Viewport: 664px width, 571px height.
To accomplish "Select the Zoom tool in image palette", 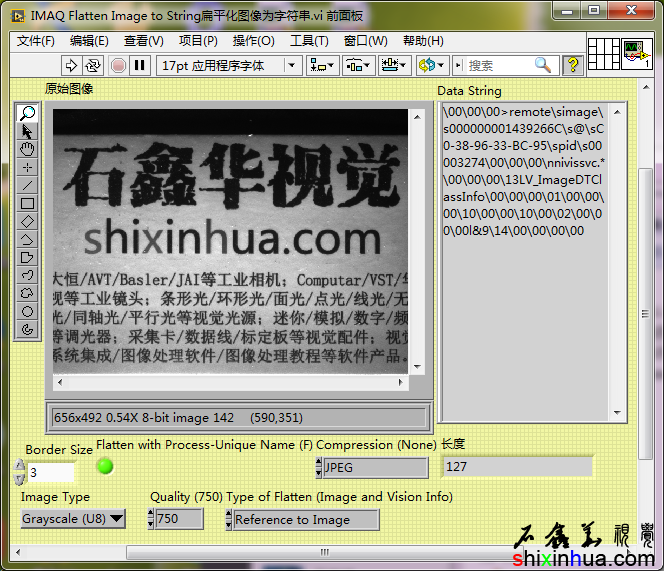I will (28, 113).
